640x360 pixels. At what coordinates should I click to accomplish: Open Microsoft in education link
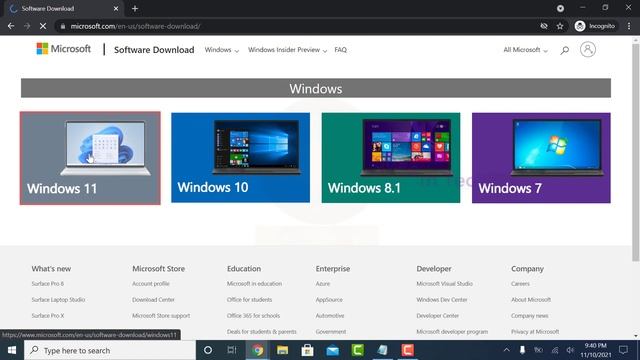[x=254, y=284]
